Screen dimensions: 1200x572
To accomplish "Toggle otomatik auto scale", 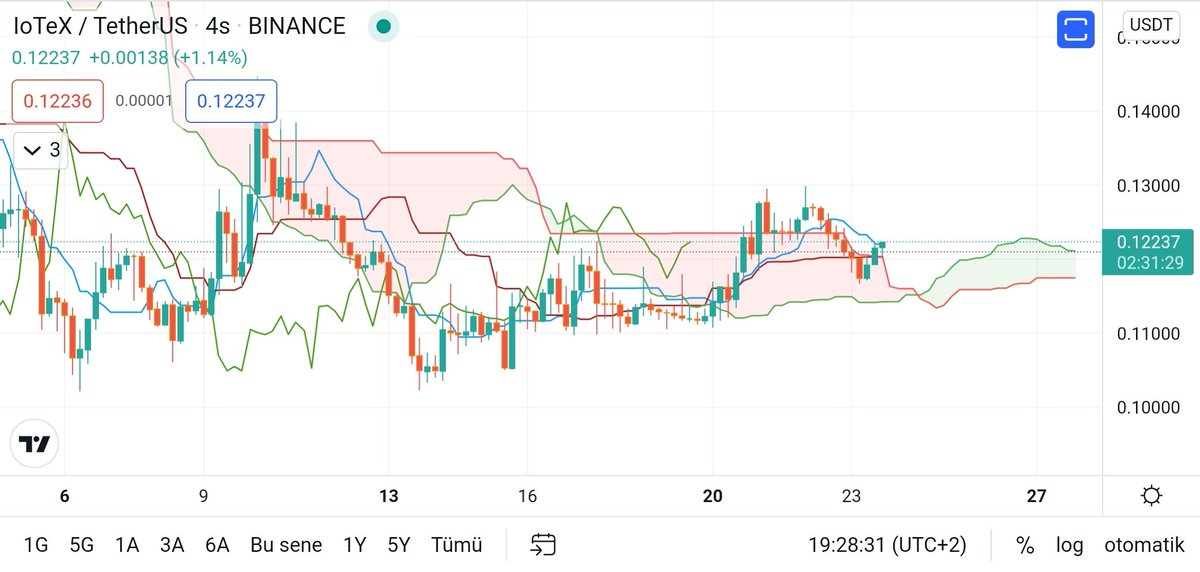I will click(1144, 545).
